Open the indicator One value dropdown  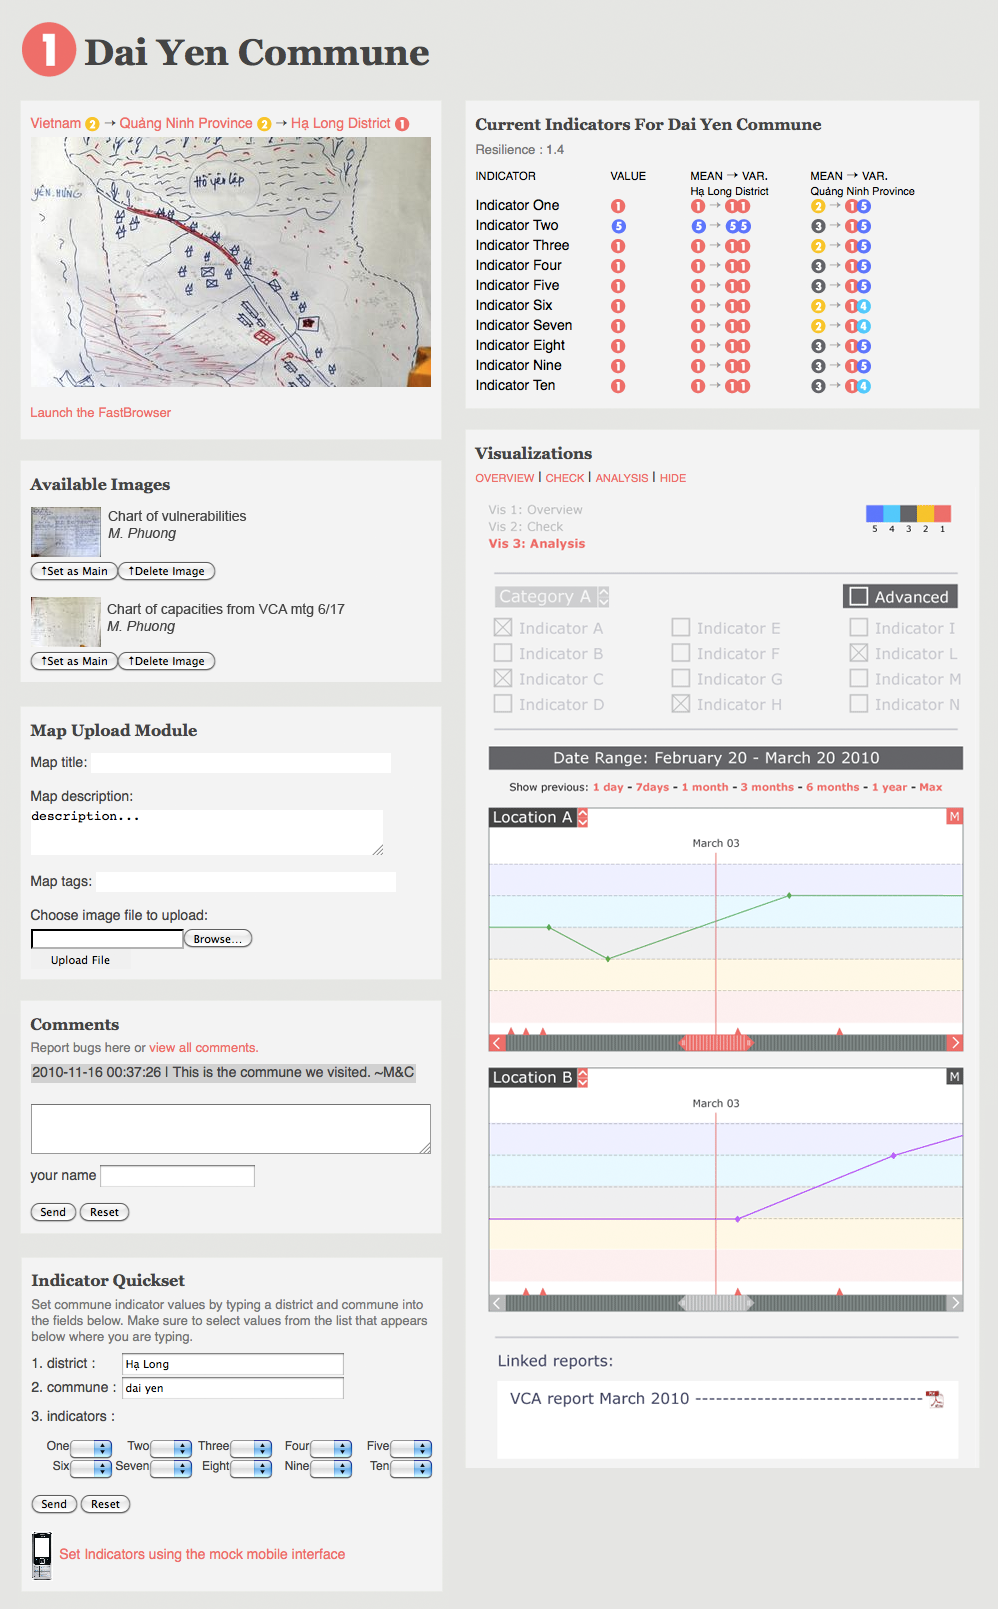pos(91,1448)
